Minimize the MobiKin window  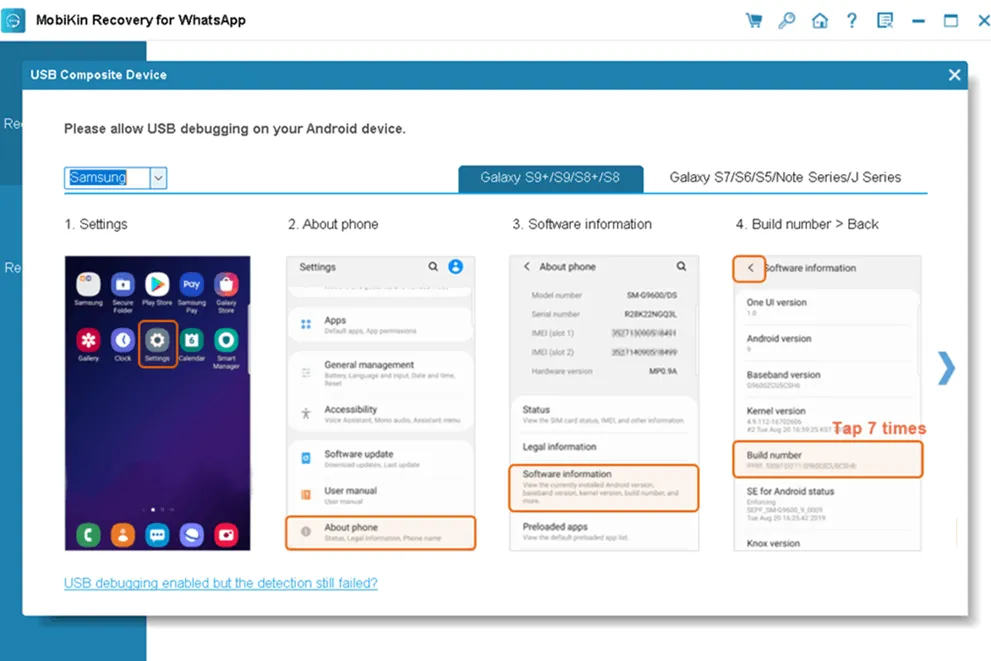[919, 20]
